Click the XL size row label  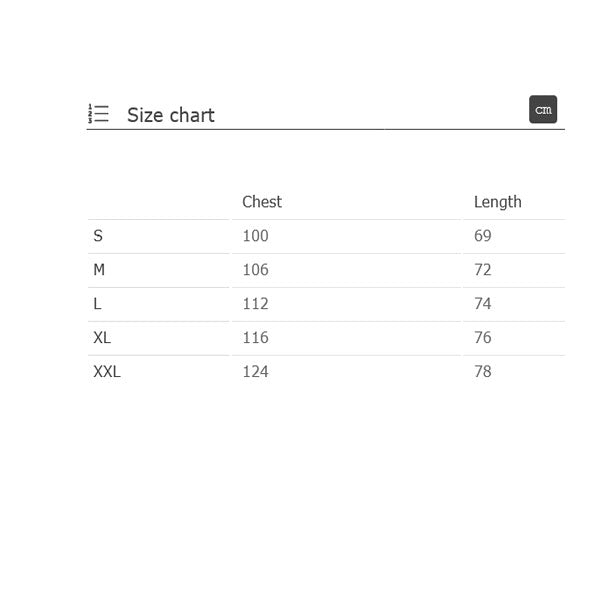click(x=102, y=338)
